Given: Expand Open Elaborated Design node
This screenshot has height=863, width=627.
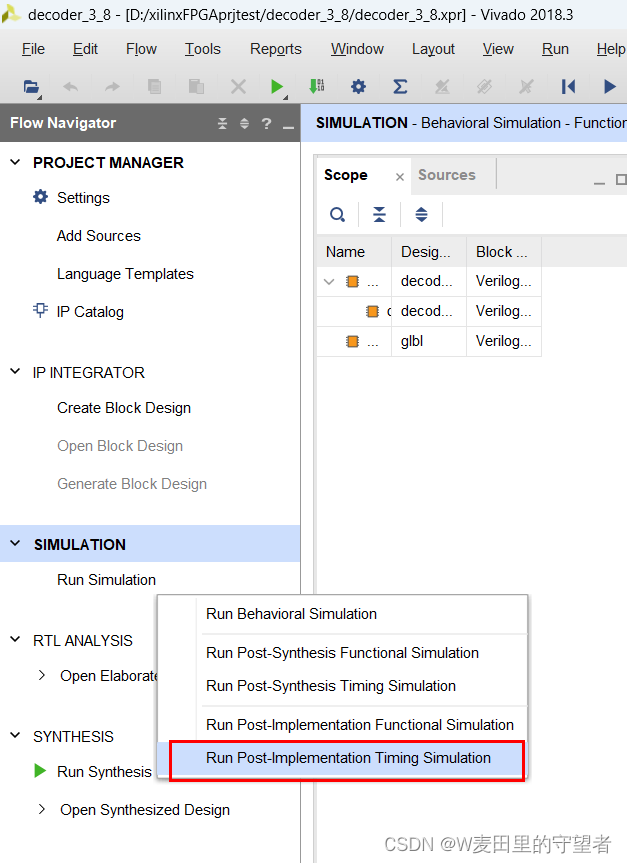Looking at the screenshot, I should coord(42,675).
